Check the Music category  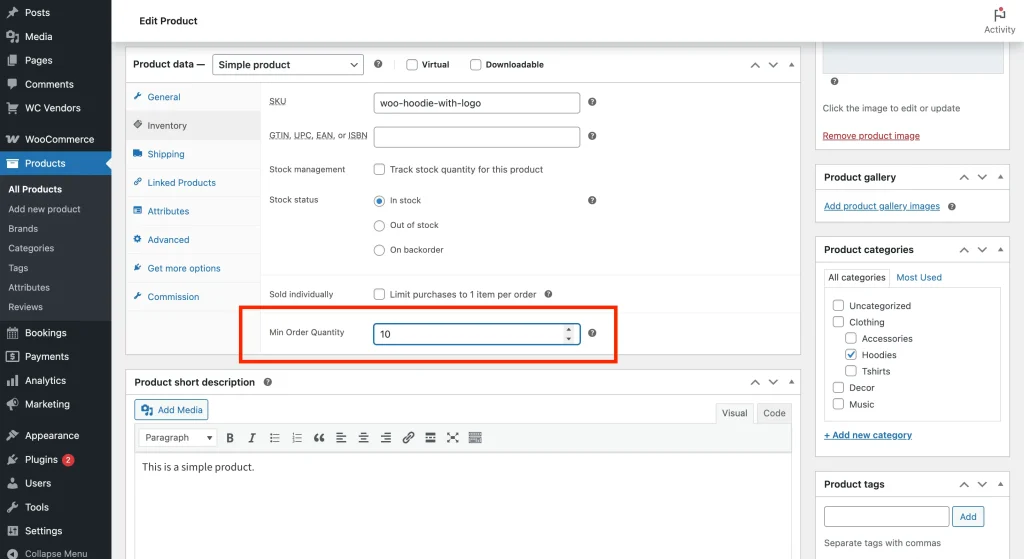pyautogui.click(x=838, y=404)
